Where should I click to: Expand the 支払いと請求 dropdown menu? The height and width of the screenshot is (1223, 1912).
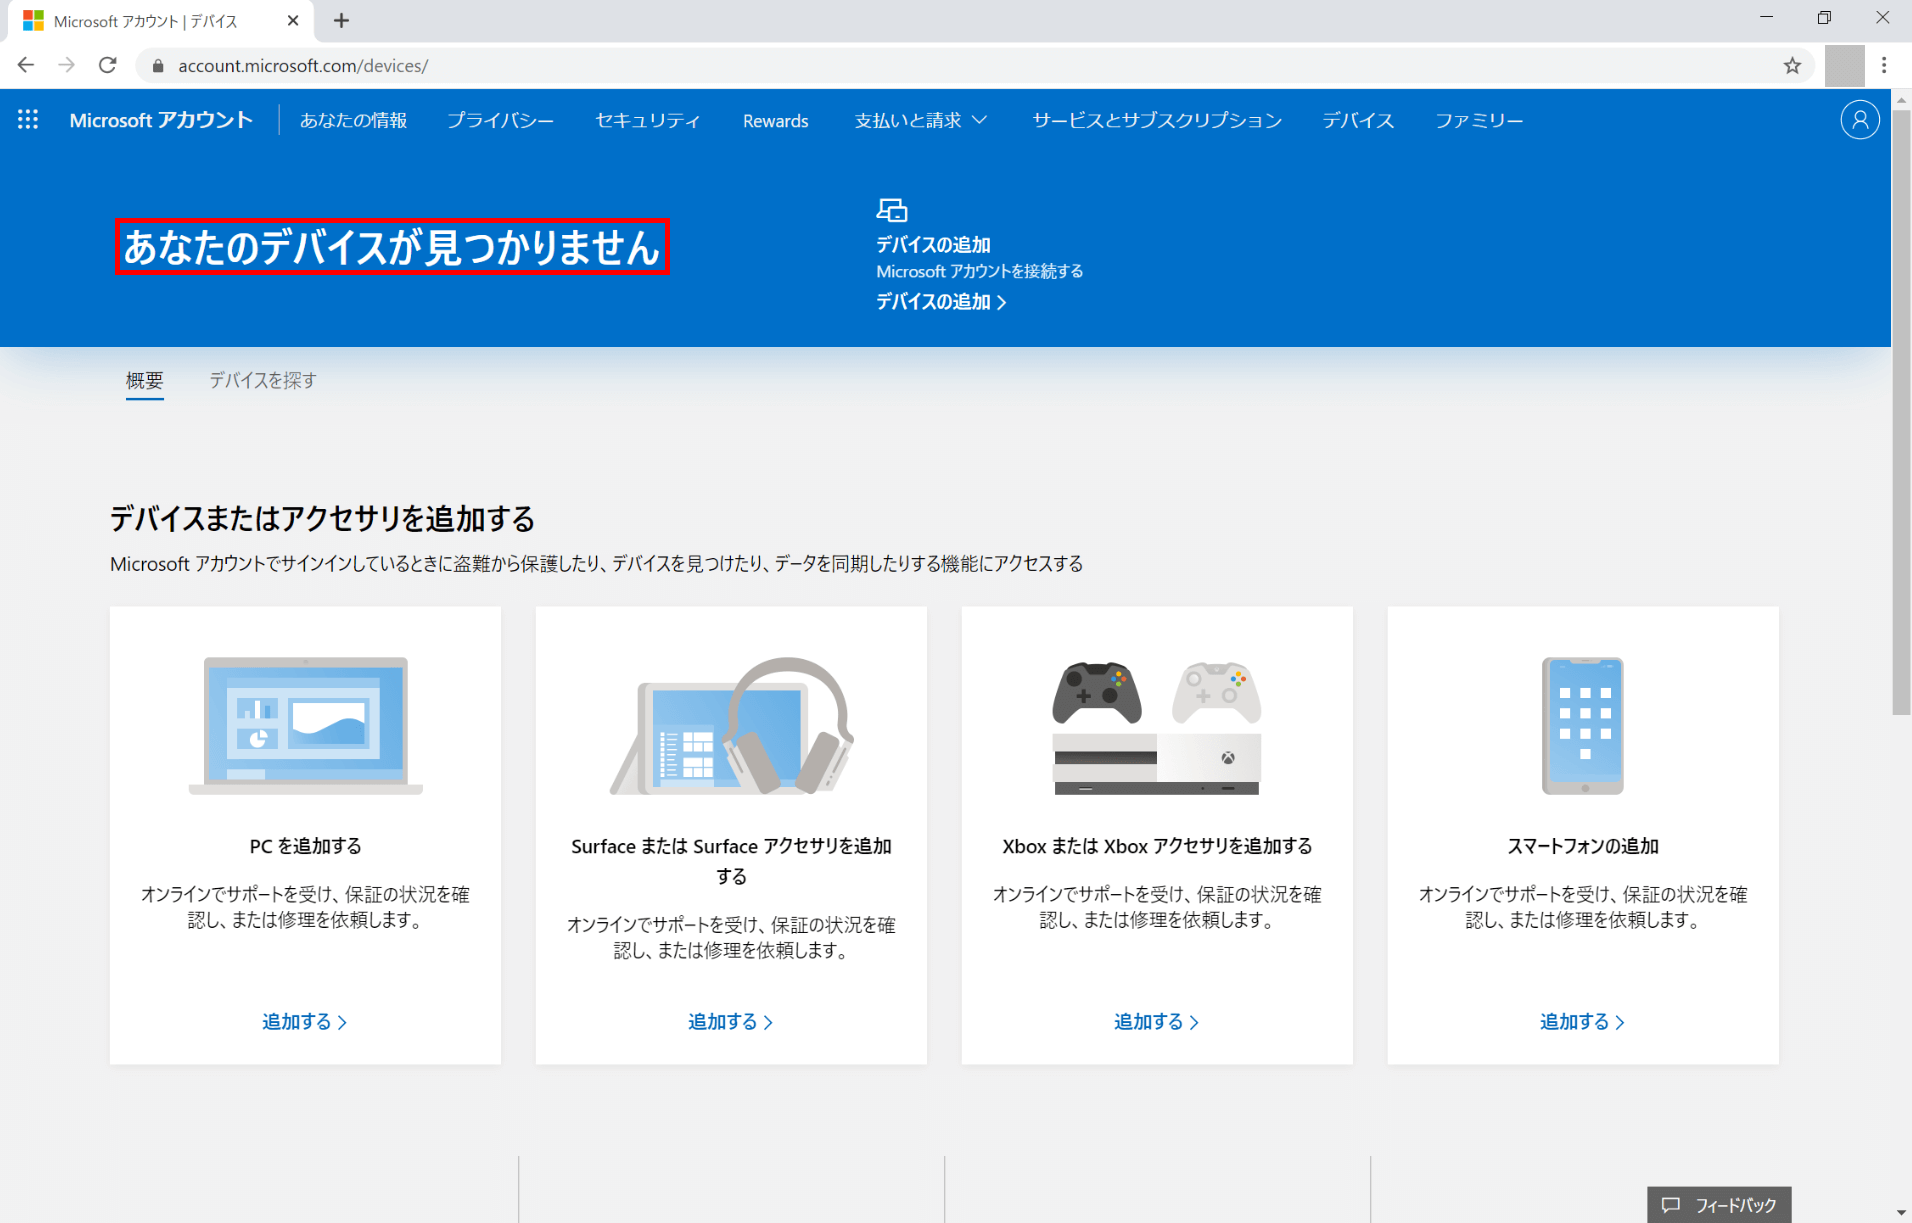pyautogui.click(x=920, y=120)
